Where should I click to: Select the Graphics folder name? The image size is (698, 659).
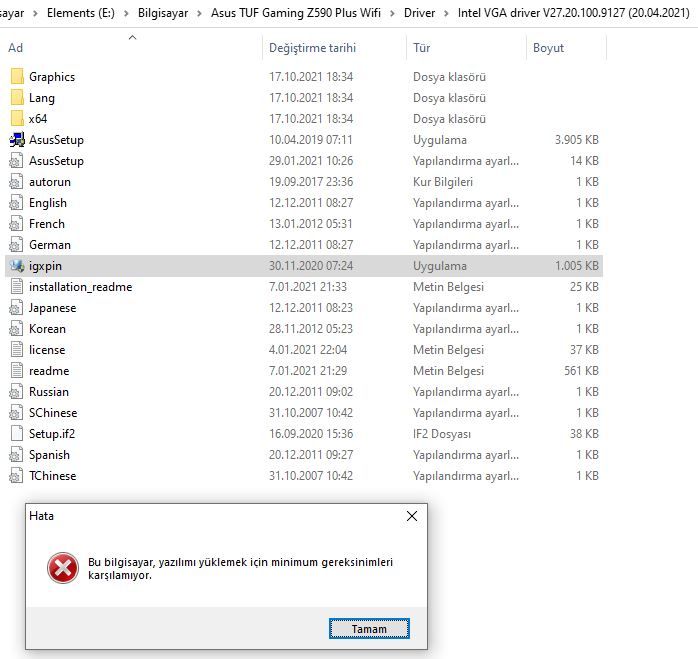(x=52, y=77)
